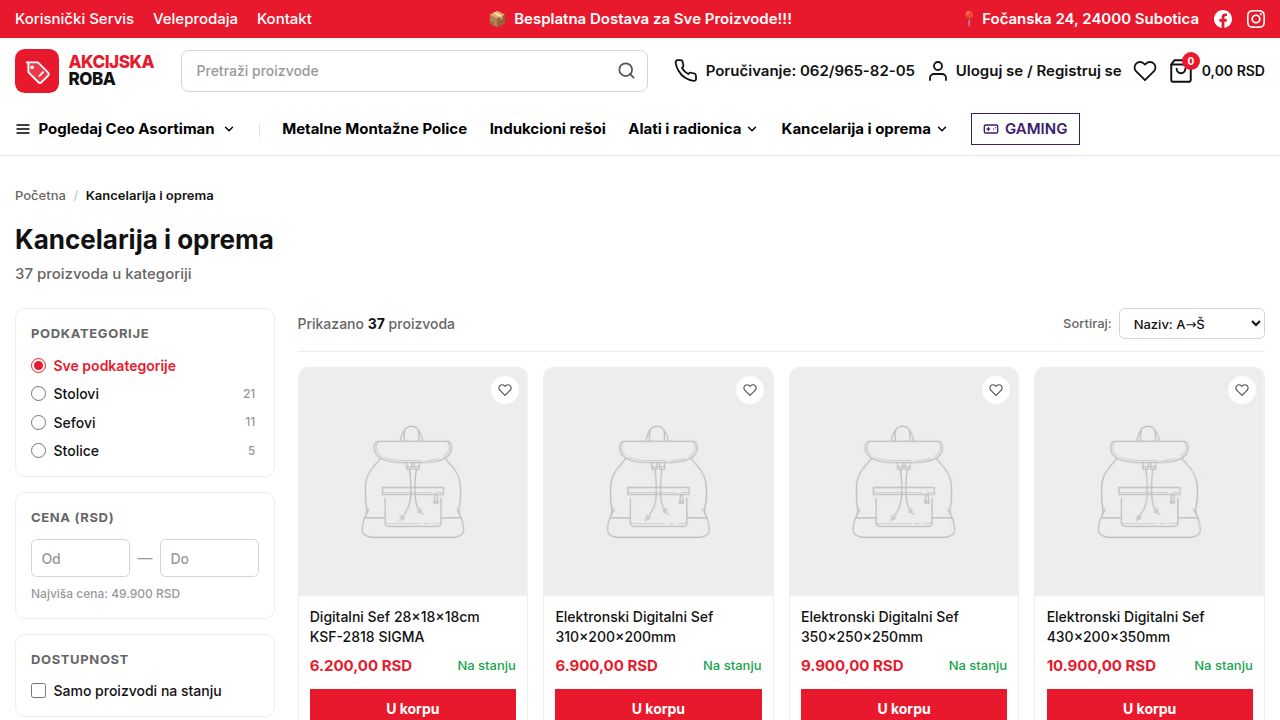Viewport: 1280px width, 720px height.
Task: Add Elektronski Sef 310×200×200mm to cart
Action: (658, 705)
